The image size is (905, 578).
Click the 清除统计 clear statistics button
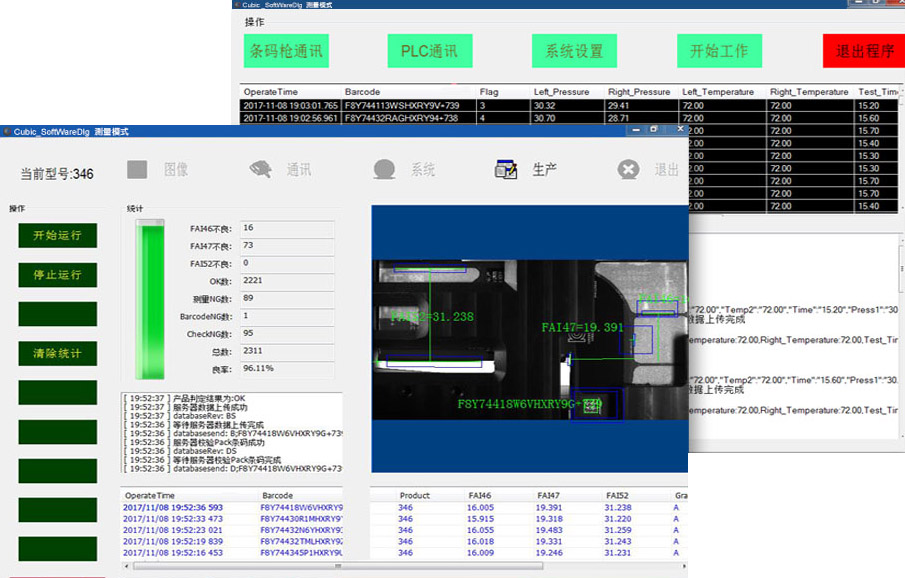coord(57,353)
